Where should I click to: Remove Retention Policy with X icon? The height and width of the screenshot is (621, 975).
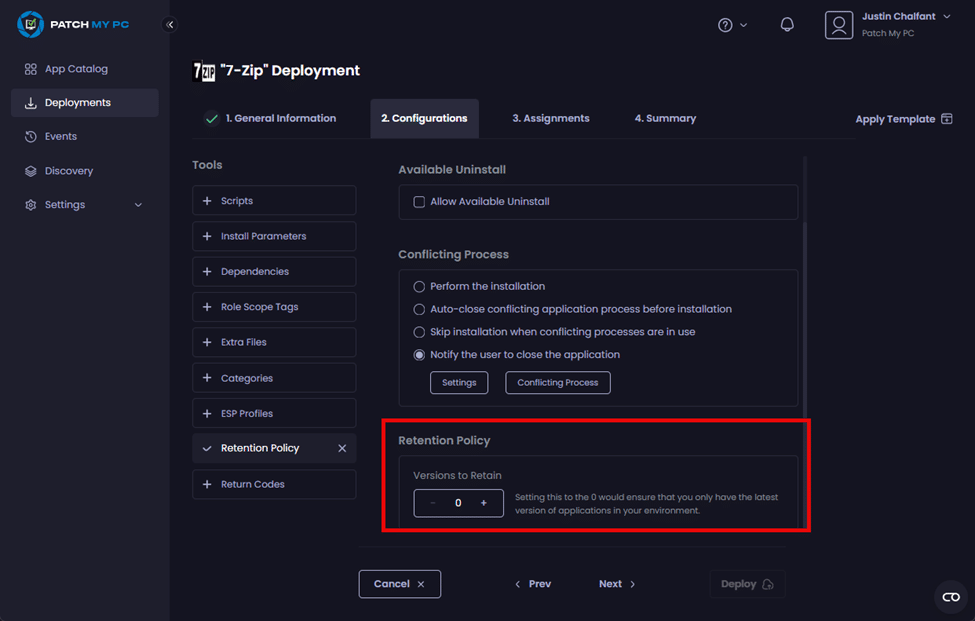[x=342, y=448]
